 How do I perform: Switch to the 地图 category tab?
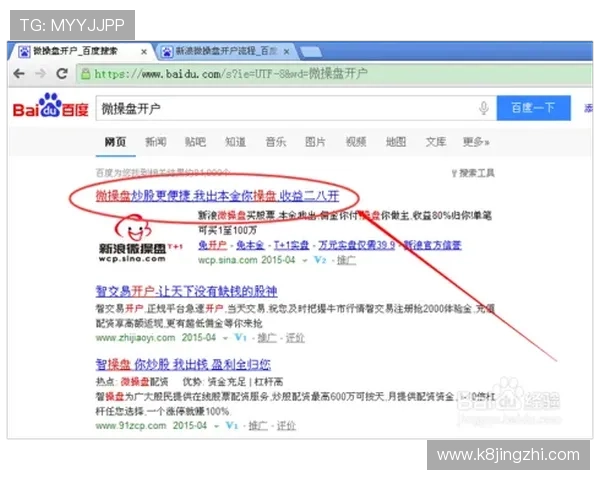(396, 142)
